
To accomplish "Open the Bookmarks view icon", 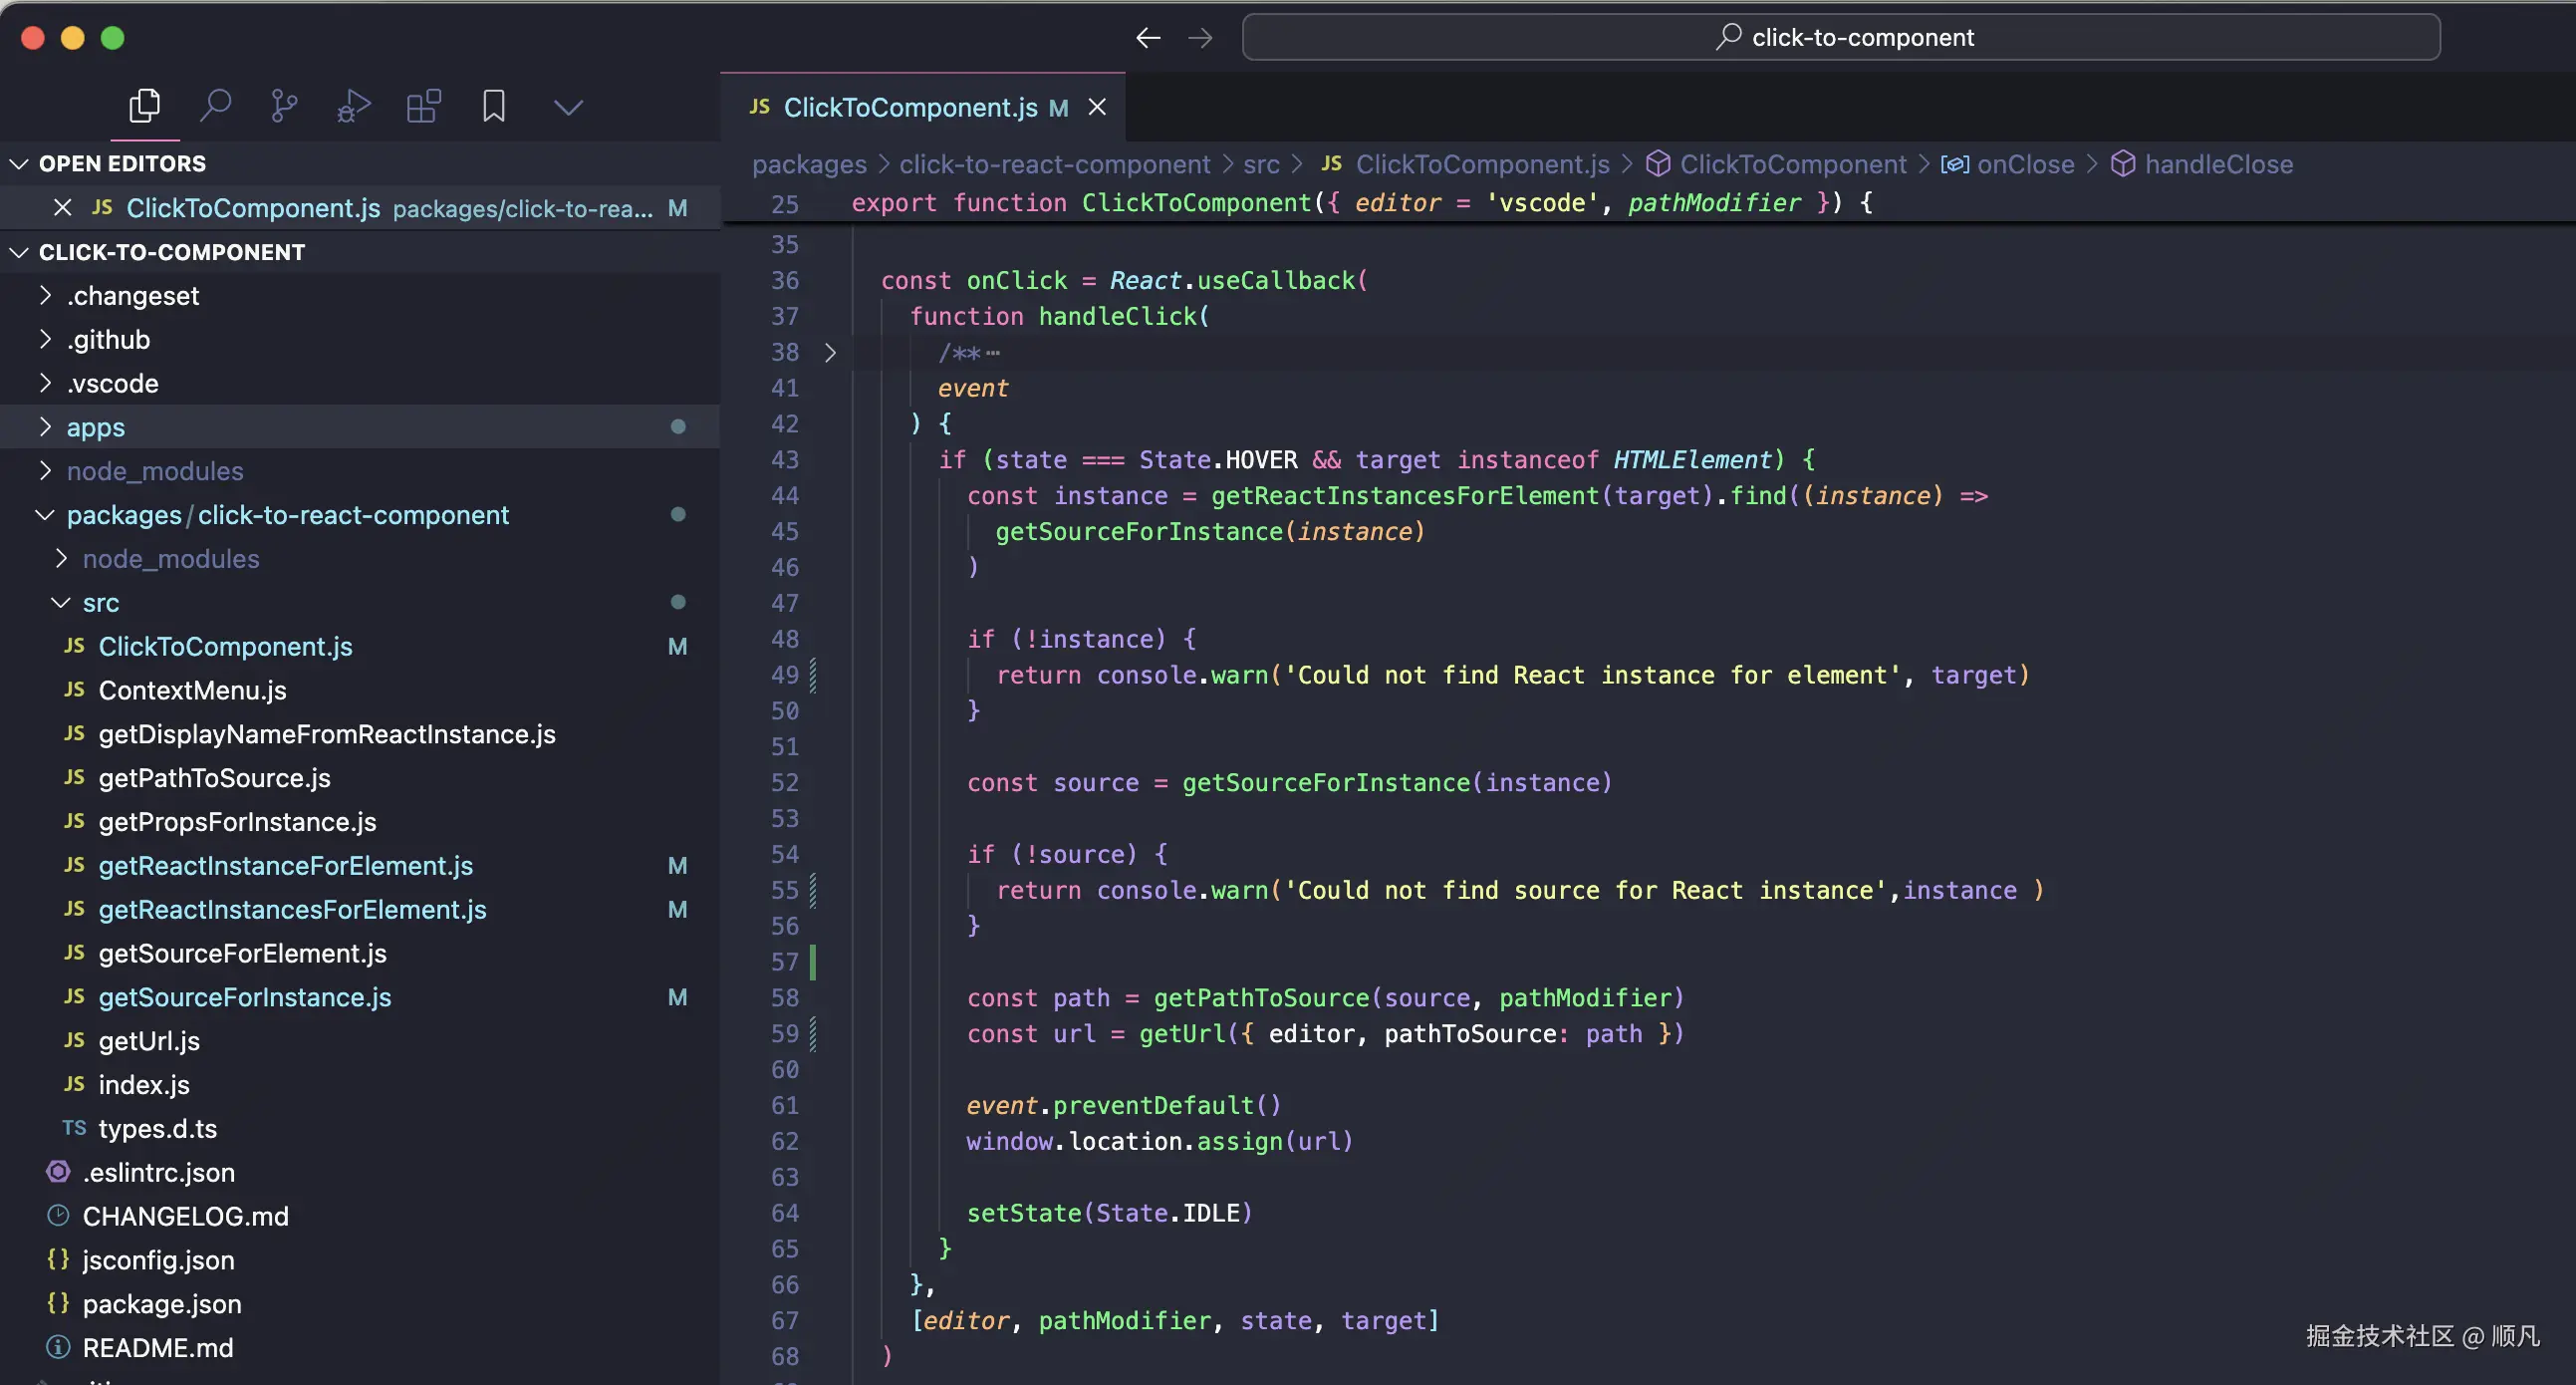I will tap(493, 106).
